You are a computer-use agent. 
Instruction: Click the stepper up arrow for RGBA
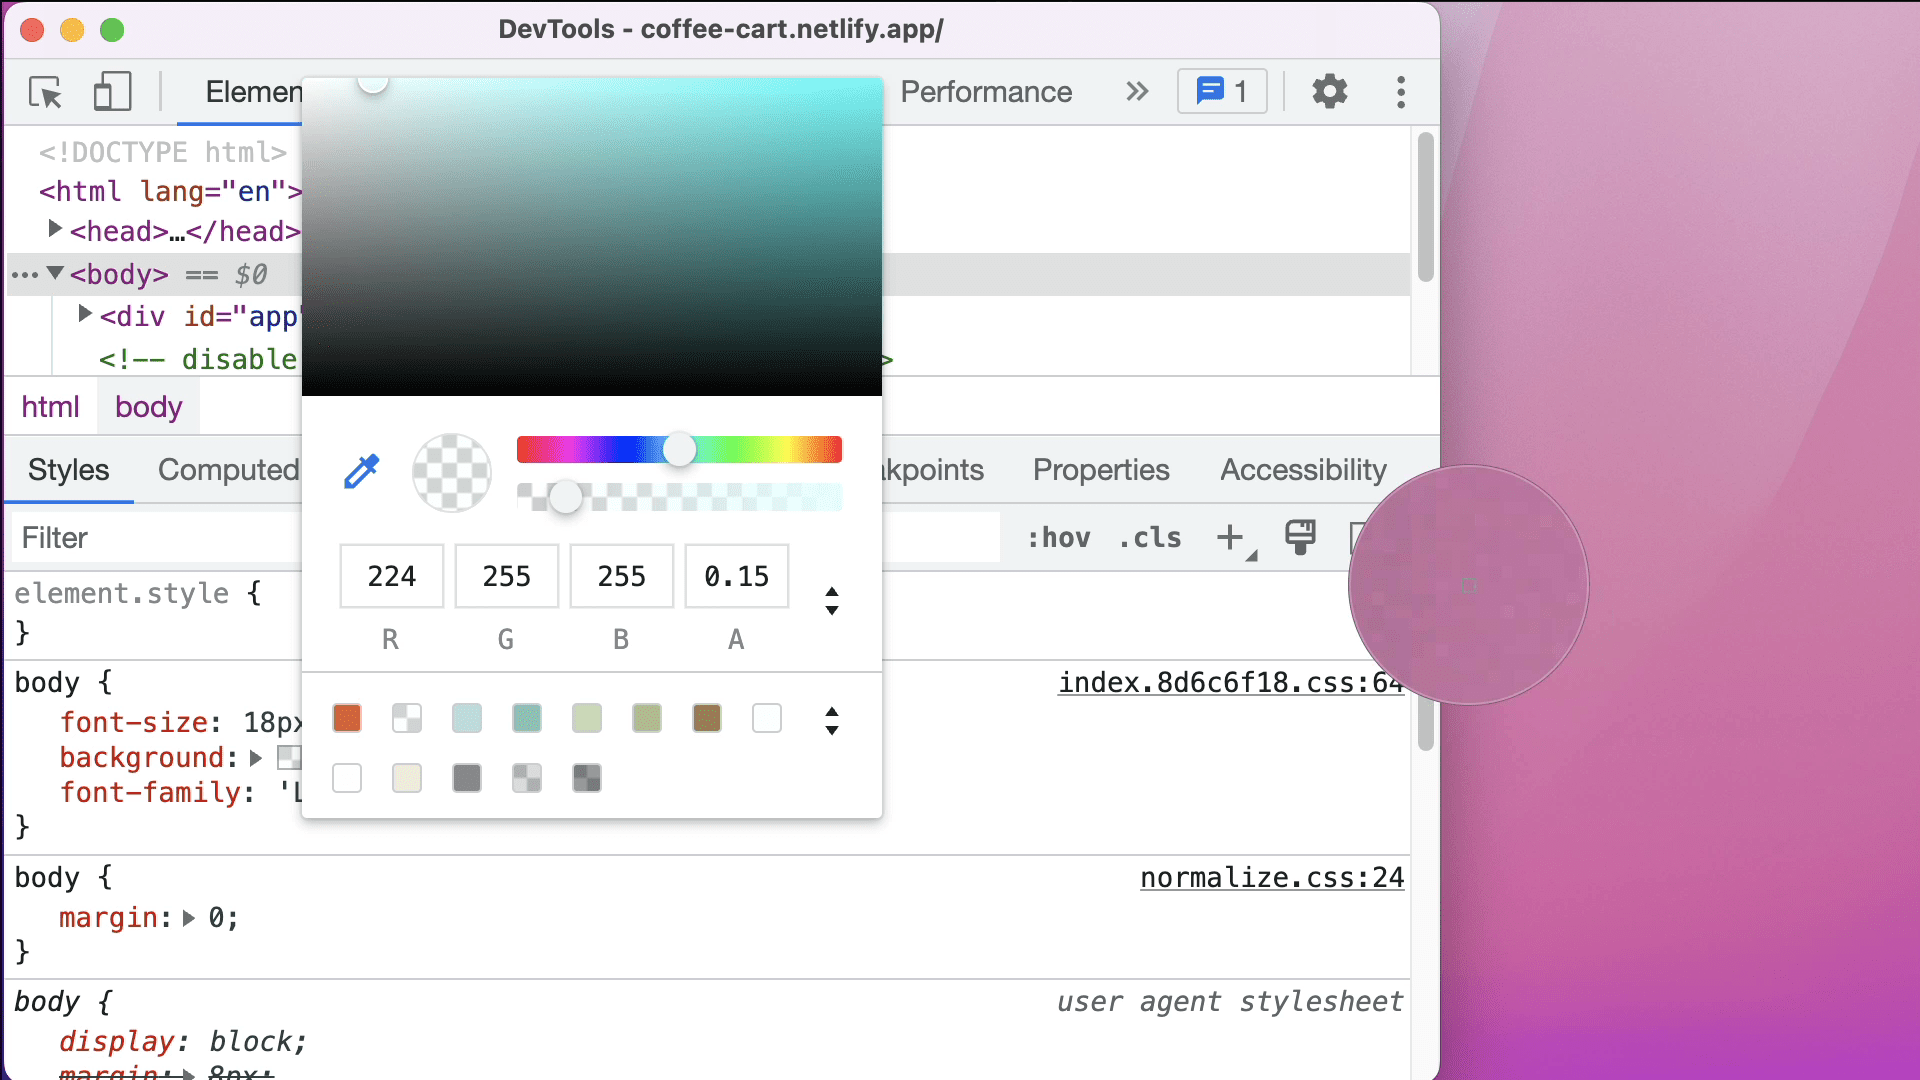point(832,591)
